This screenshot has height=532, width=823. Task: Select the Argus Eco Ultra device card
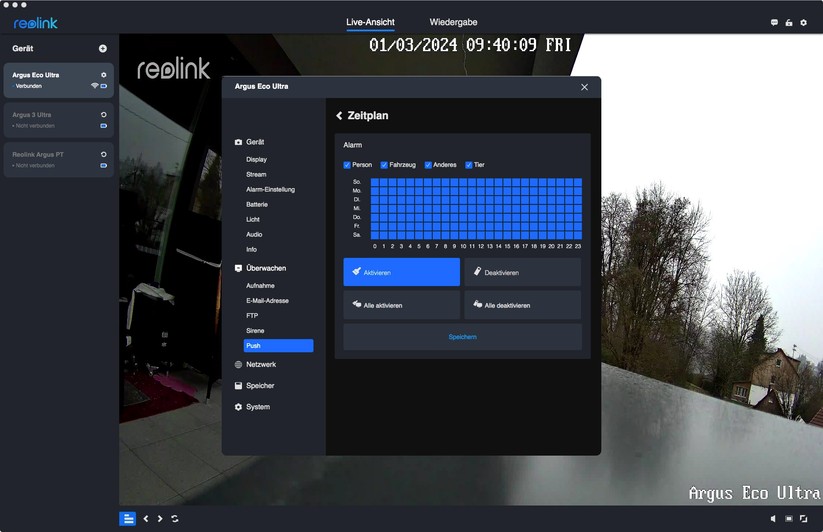click(x=59, y=80)
